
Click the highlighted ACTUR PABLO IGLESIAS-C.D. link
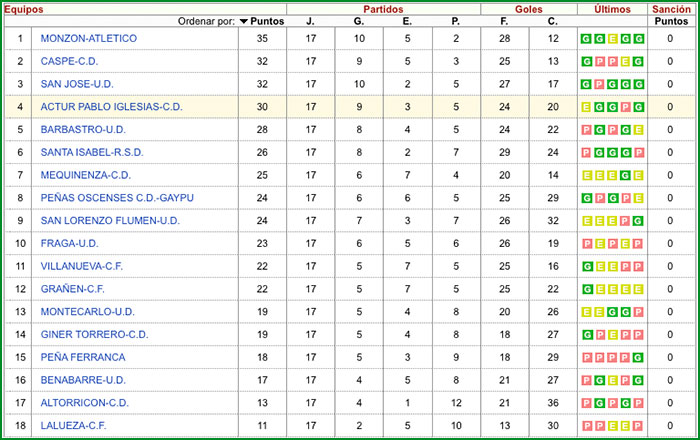point(111,107)
